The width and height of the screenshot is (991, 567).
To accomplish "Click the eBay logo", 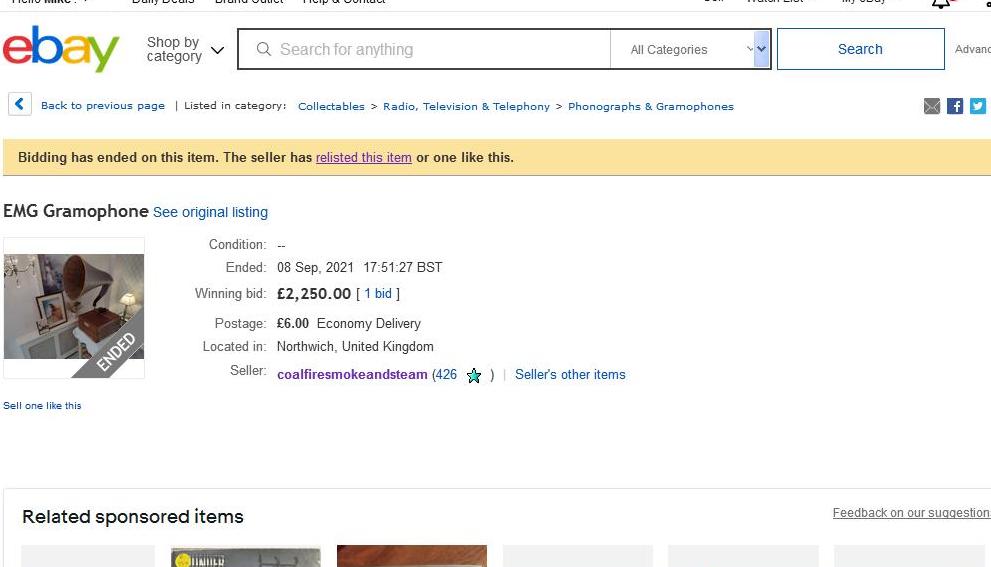I will tap(61, 49).
